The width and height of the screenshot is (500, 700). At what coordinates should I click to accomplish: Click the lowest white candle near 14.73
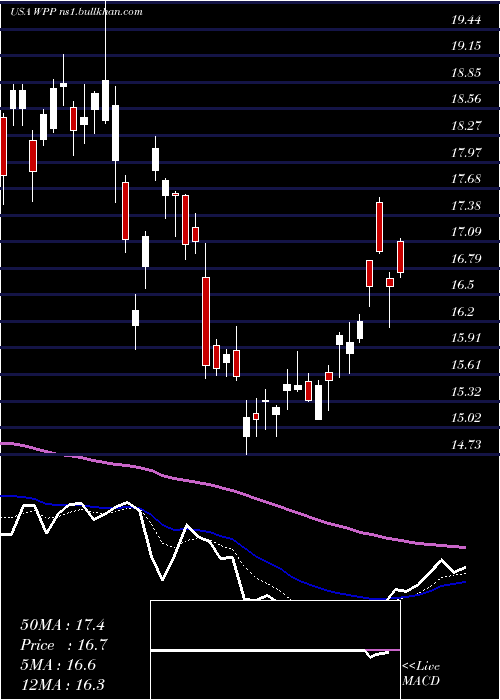[246, 427]
